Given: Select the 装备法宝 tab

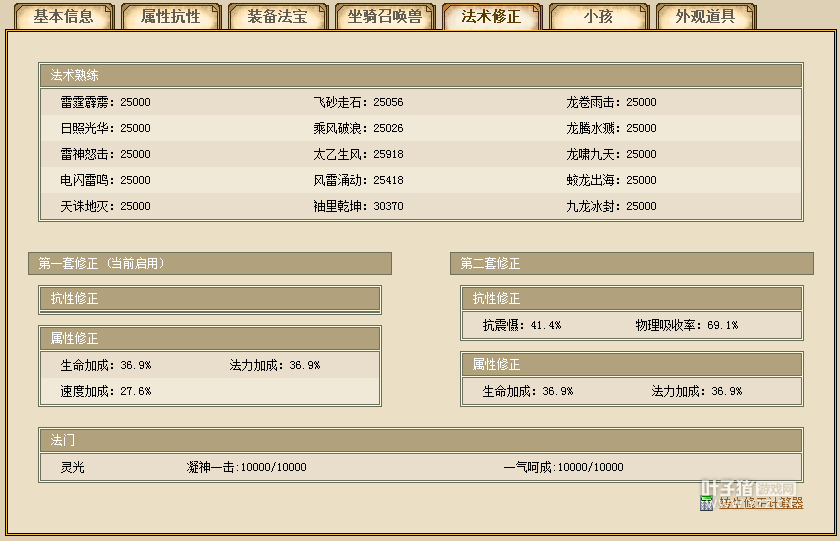Looking at the screenshot, I should [277, 17].
